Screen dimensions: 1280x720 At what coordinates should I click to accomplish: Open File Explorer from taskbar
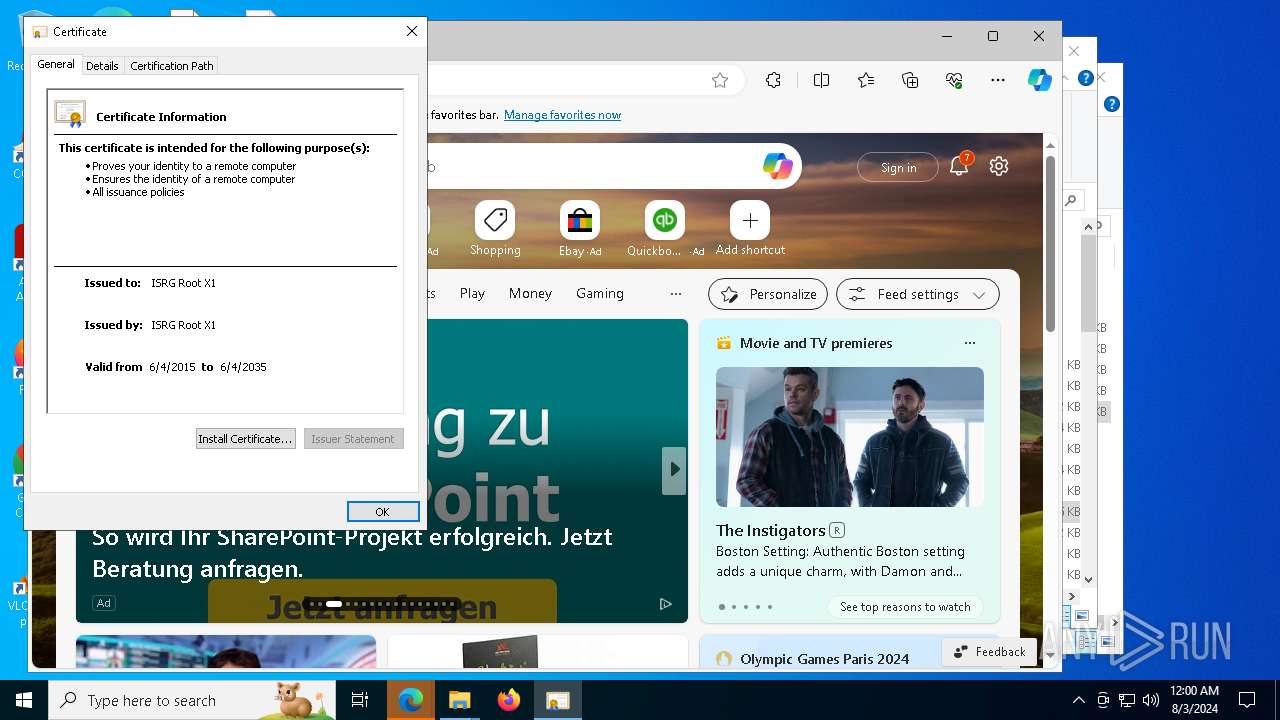pyautogui.click(x=459, y=700)
